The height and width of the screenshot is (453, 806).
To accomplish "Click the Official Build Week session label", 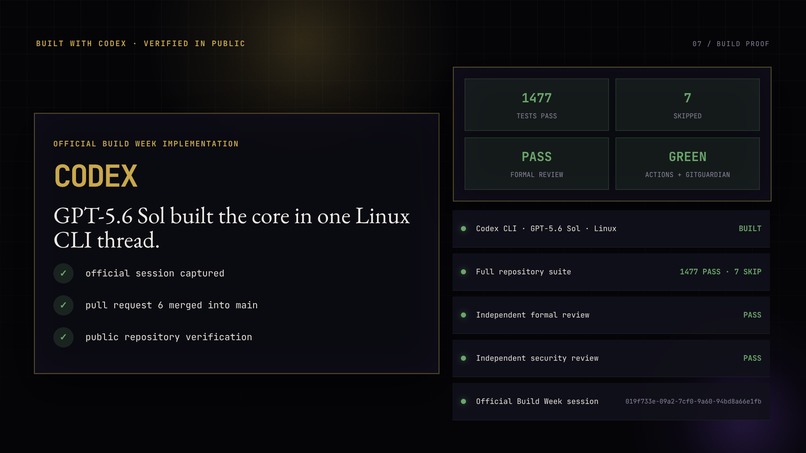I will click(x=537, y=401).
